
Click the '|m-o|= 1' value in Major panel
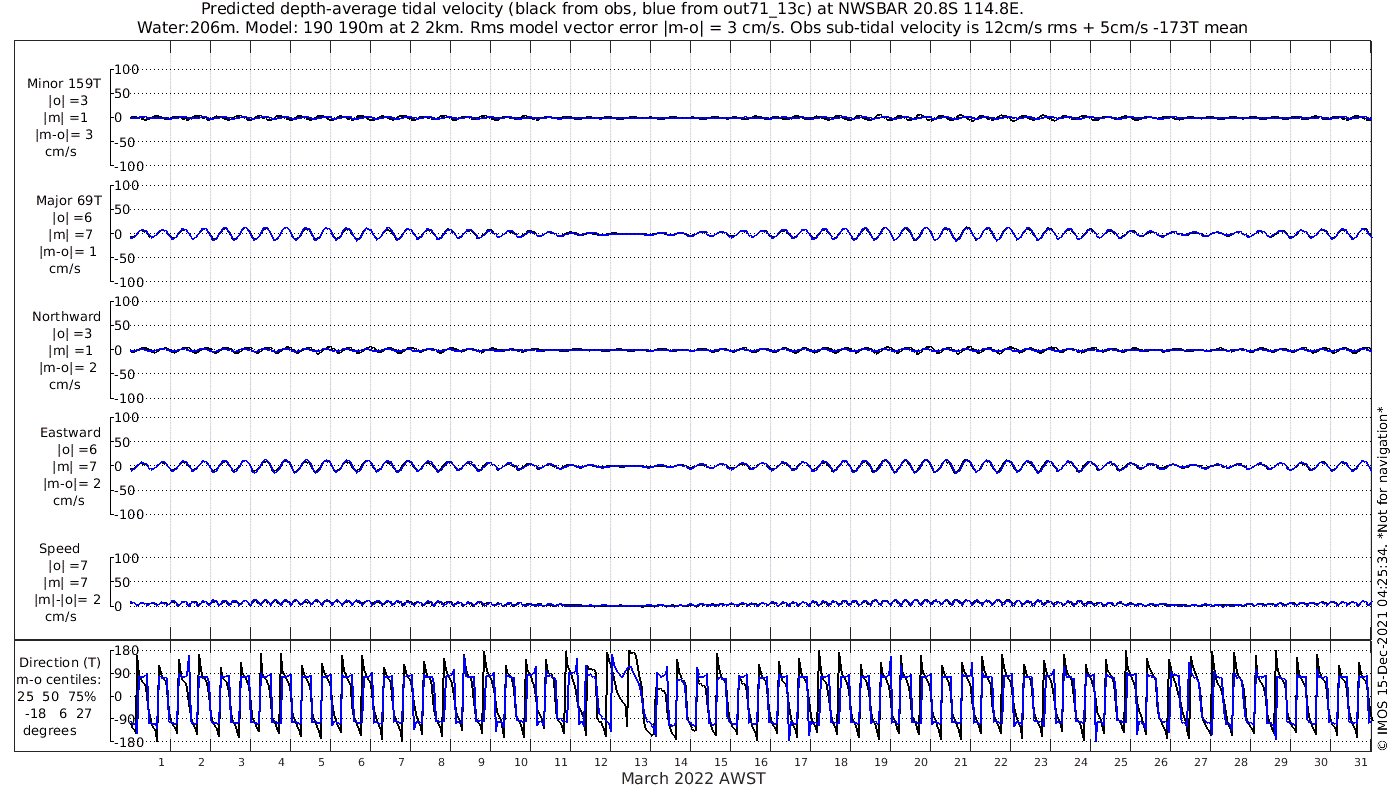[x=66, y=251]
